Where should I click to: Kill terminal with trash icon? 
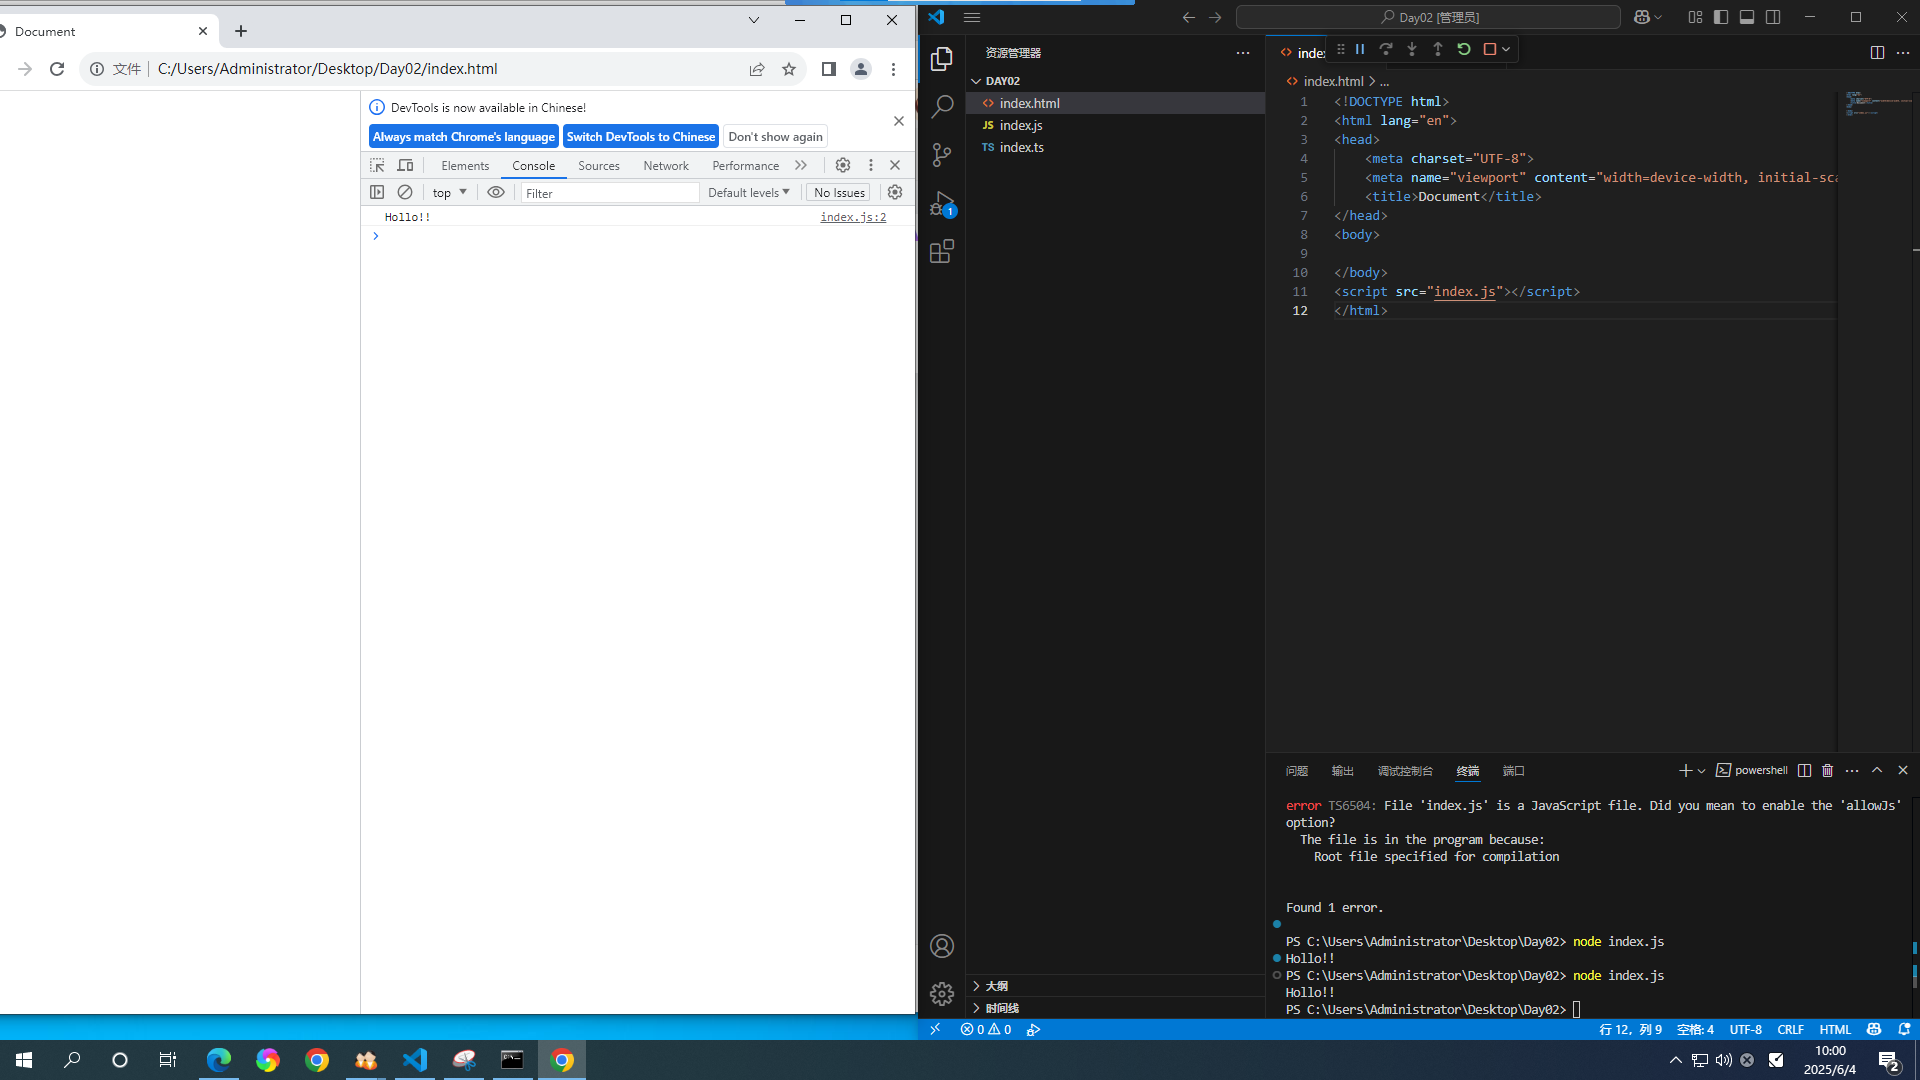[1827, 770]
